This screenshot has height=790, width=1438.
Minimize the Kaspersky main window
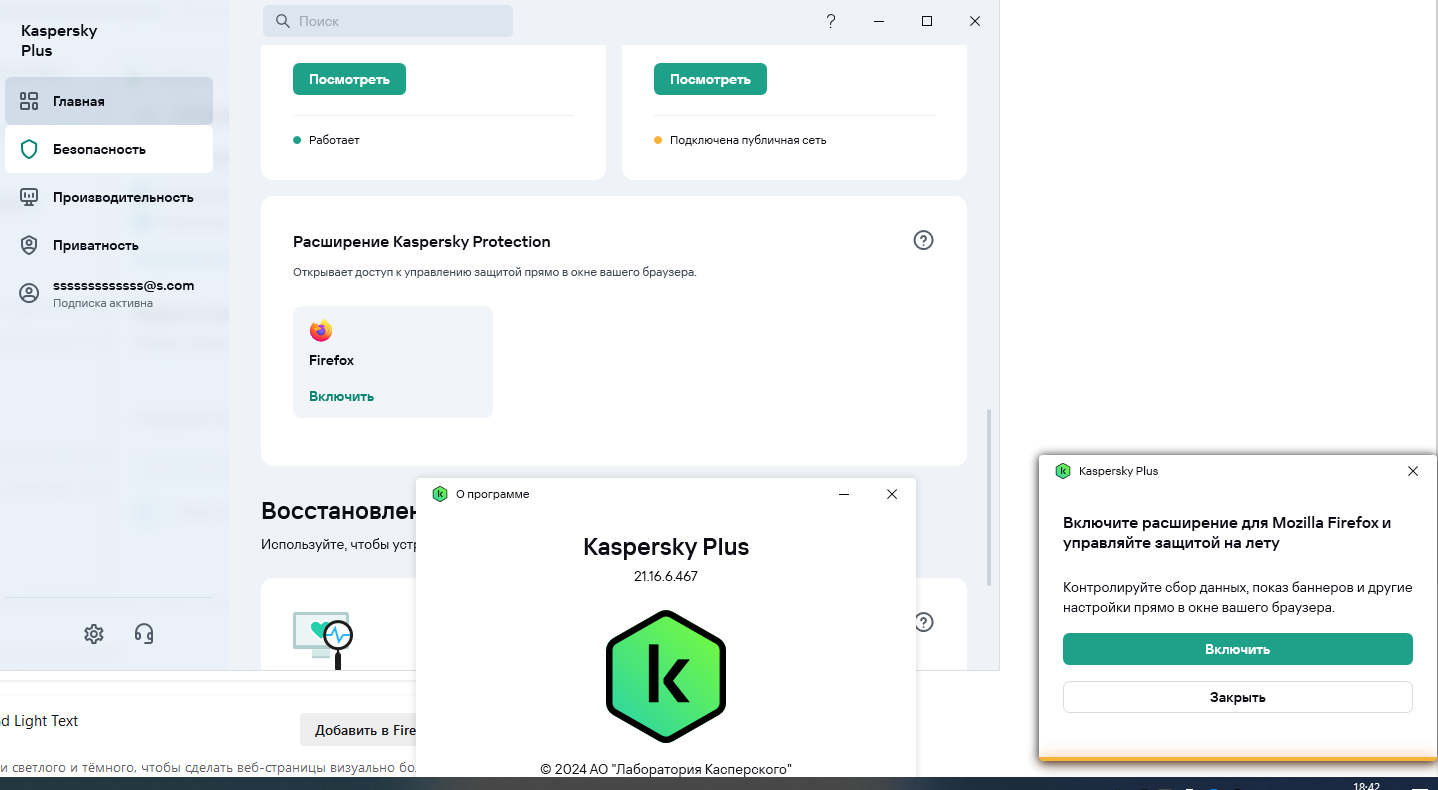[x=879, y=21]
